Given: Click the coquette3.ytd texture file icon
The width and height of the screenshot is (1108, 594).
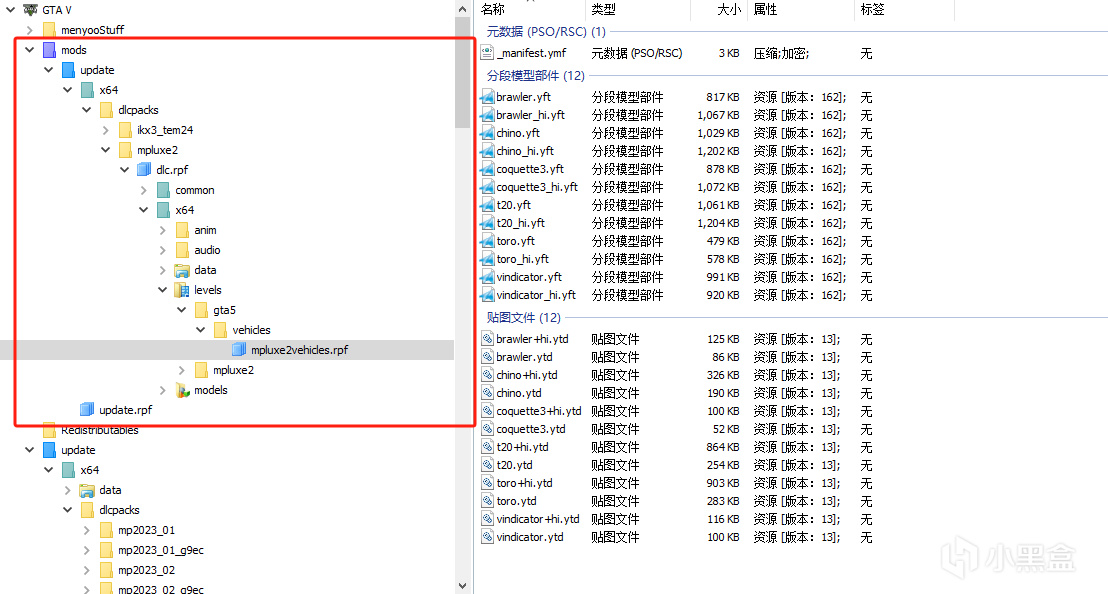Looking at the screenshot, I should pos(488,429).
